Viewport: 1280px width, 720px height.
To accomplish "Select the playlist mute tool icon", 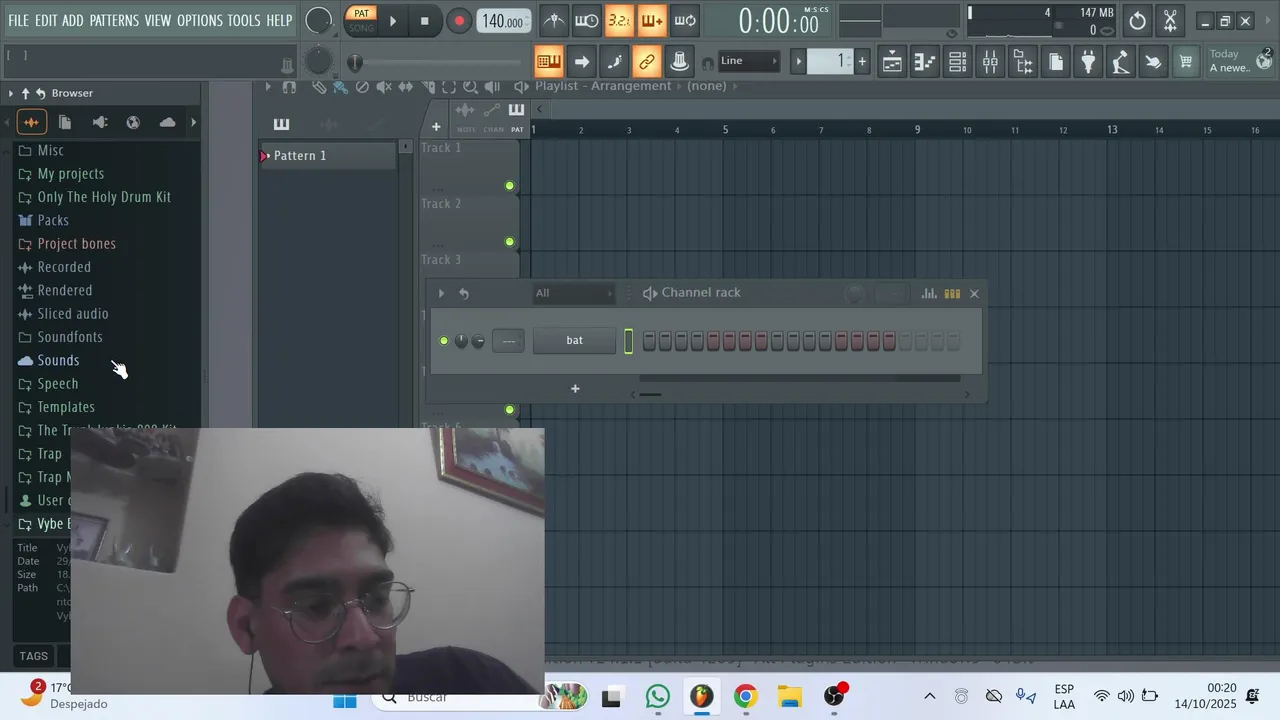I will [384, 87].
